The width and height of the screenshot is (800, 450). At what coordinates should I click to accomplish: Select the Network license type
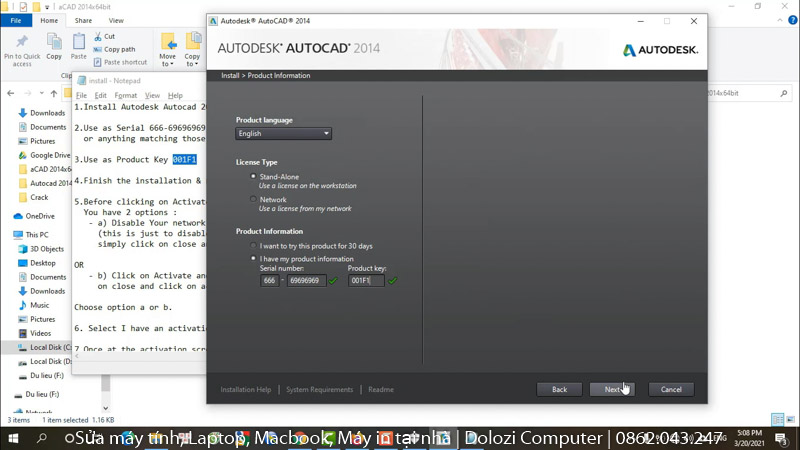tap(253, 200)
